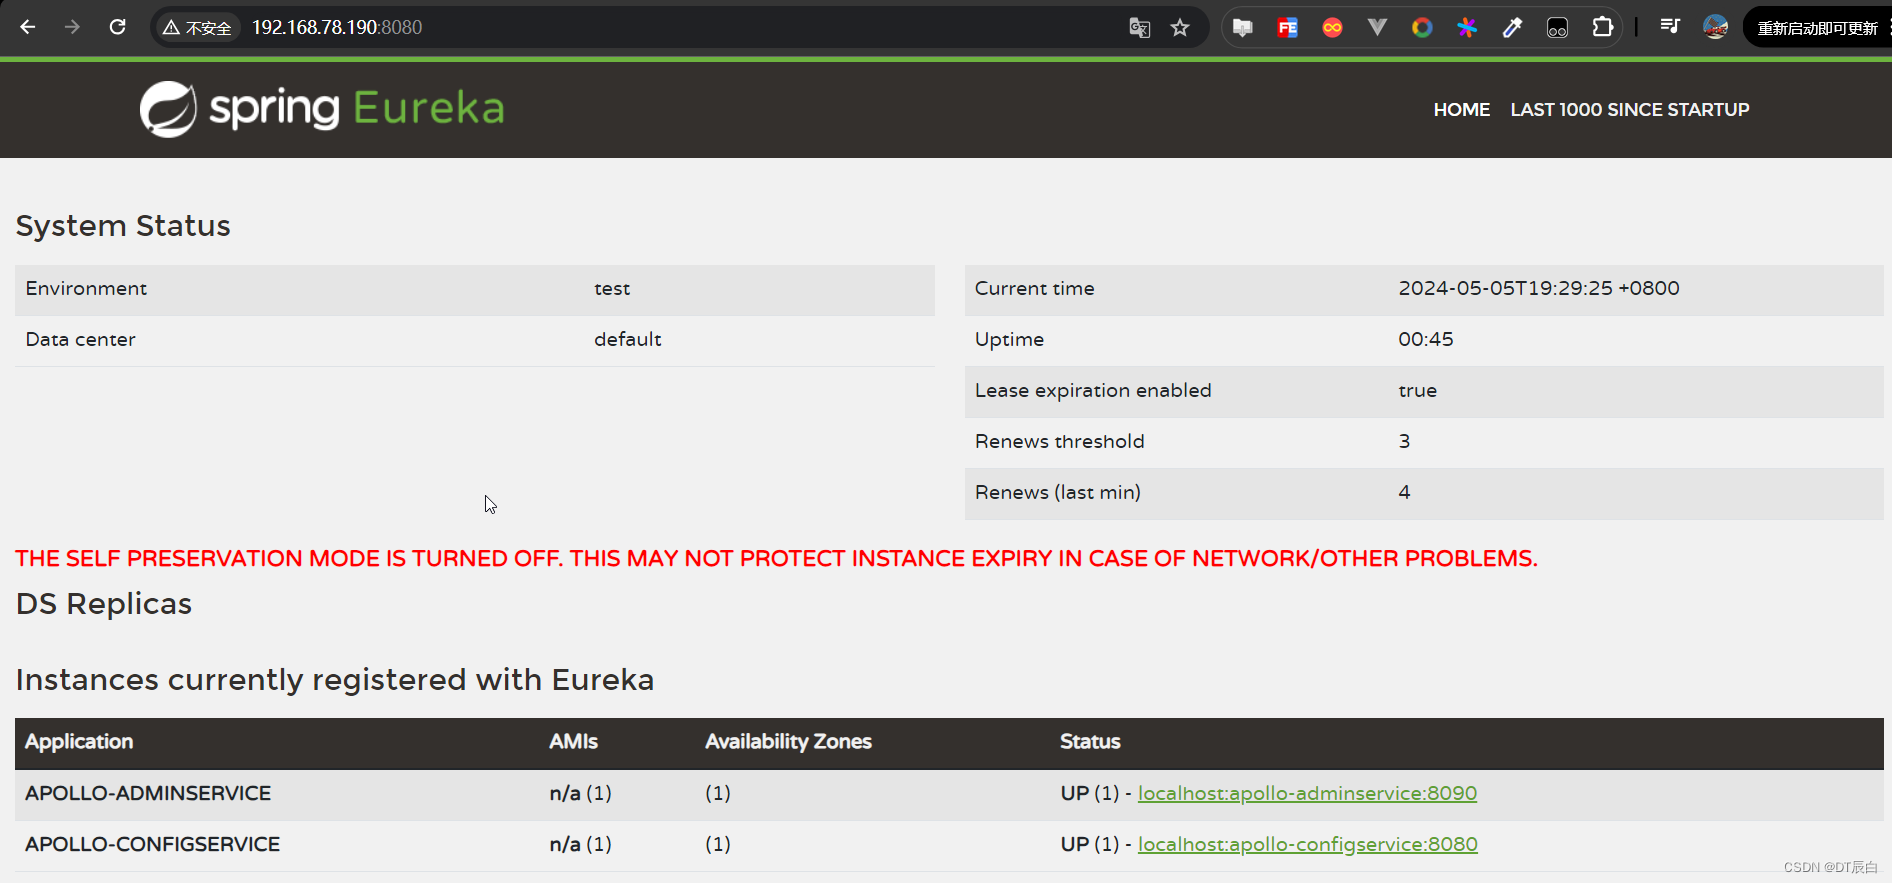Click the Current time label
The height and width of the screenshot is (883, 1892).
(x=1034, y=288)
